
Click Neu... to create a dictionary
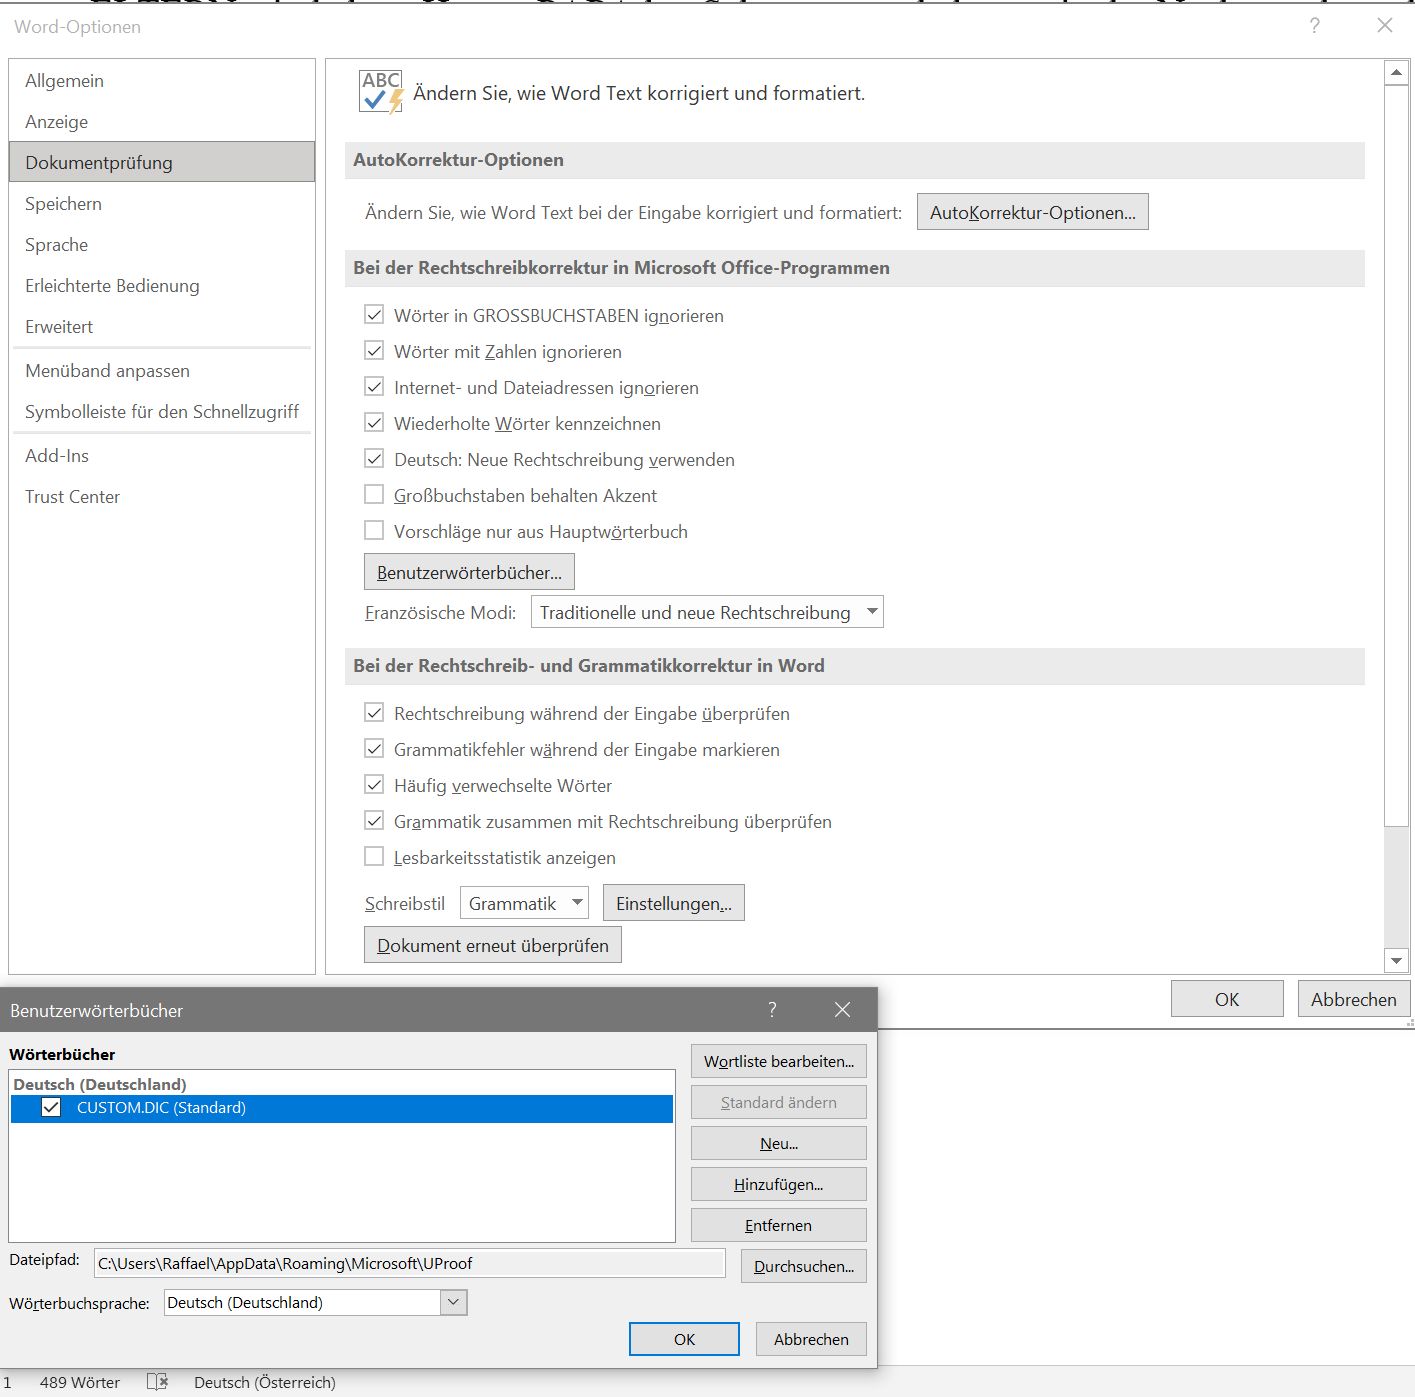(779, 1143)
